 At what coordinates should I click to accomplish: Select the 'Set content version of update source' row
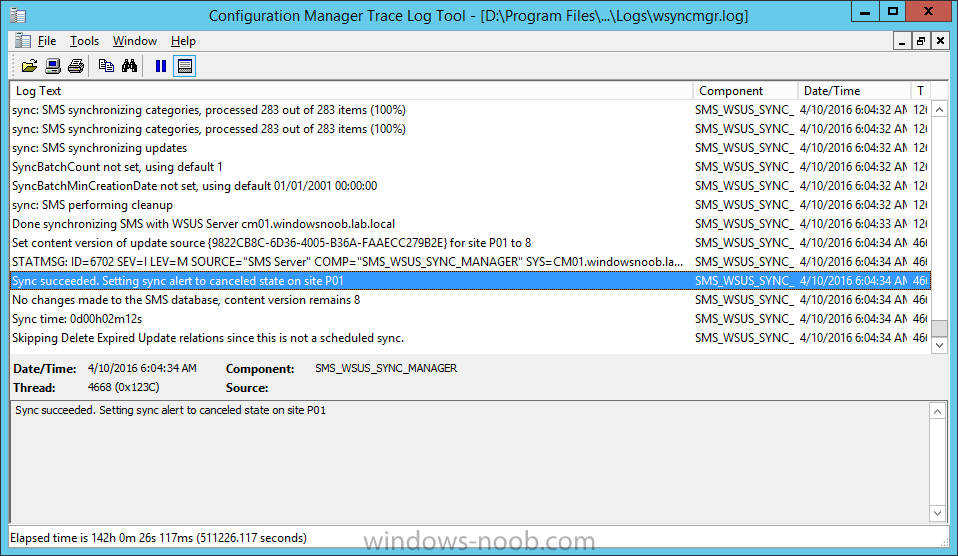[x=470, y=243]
